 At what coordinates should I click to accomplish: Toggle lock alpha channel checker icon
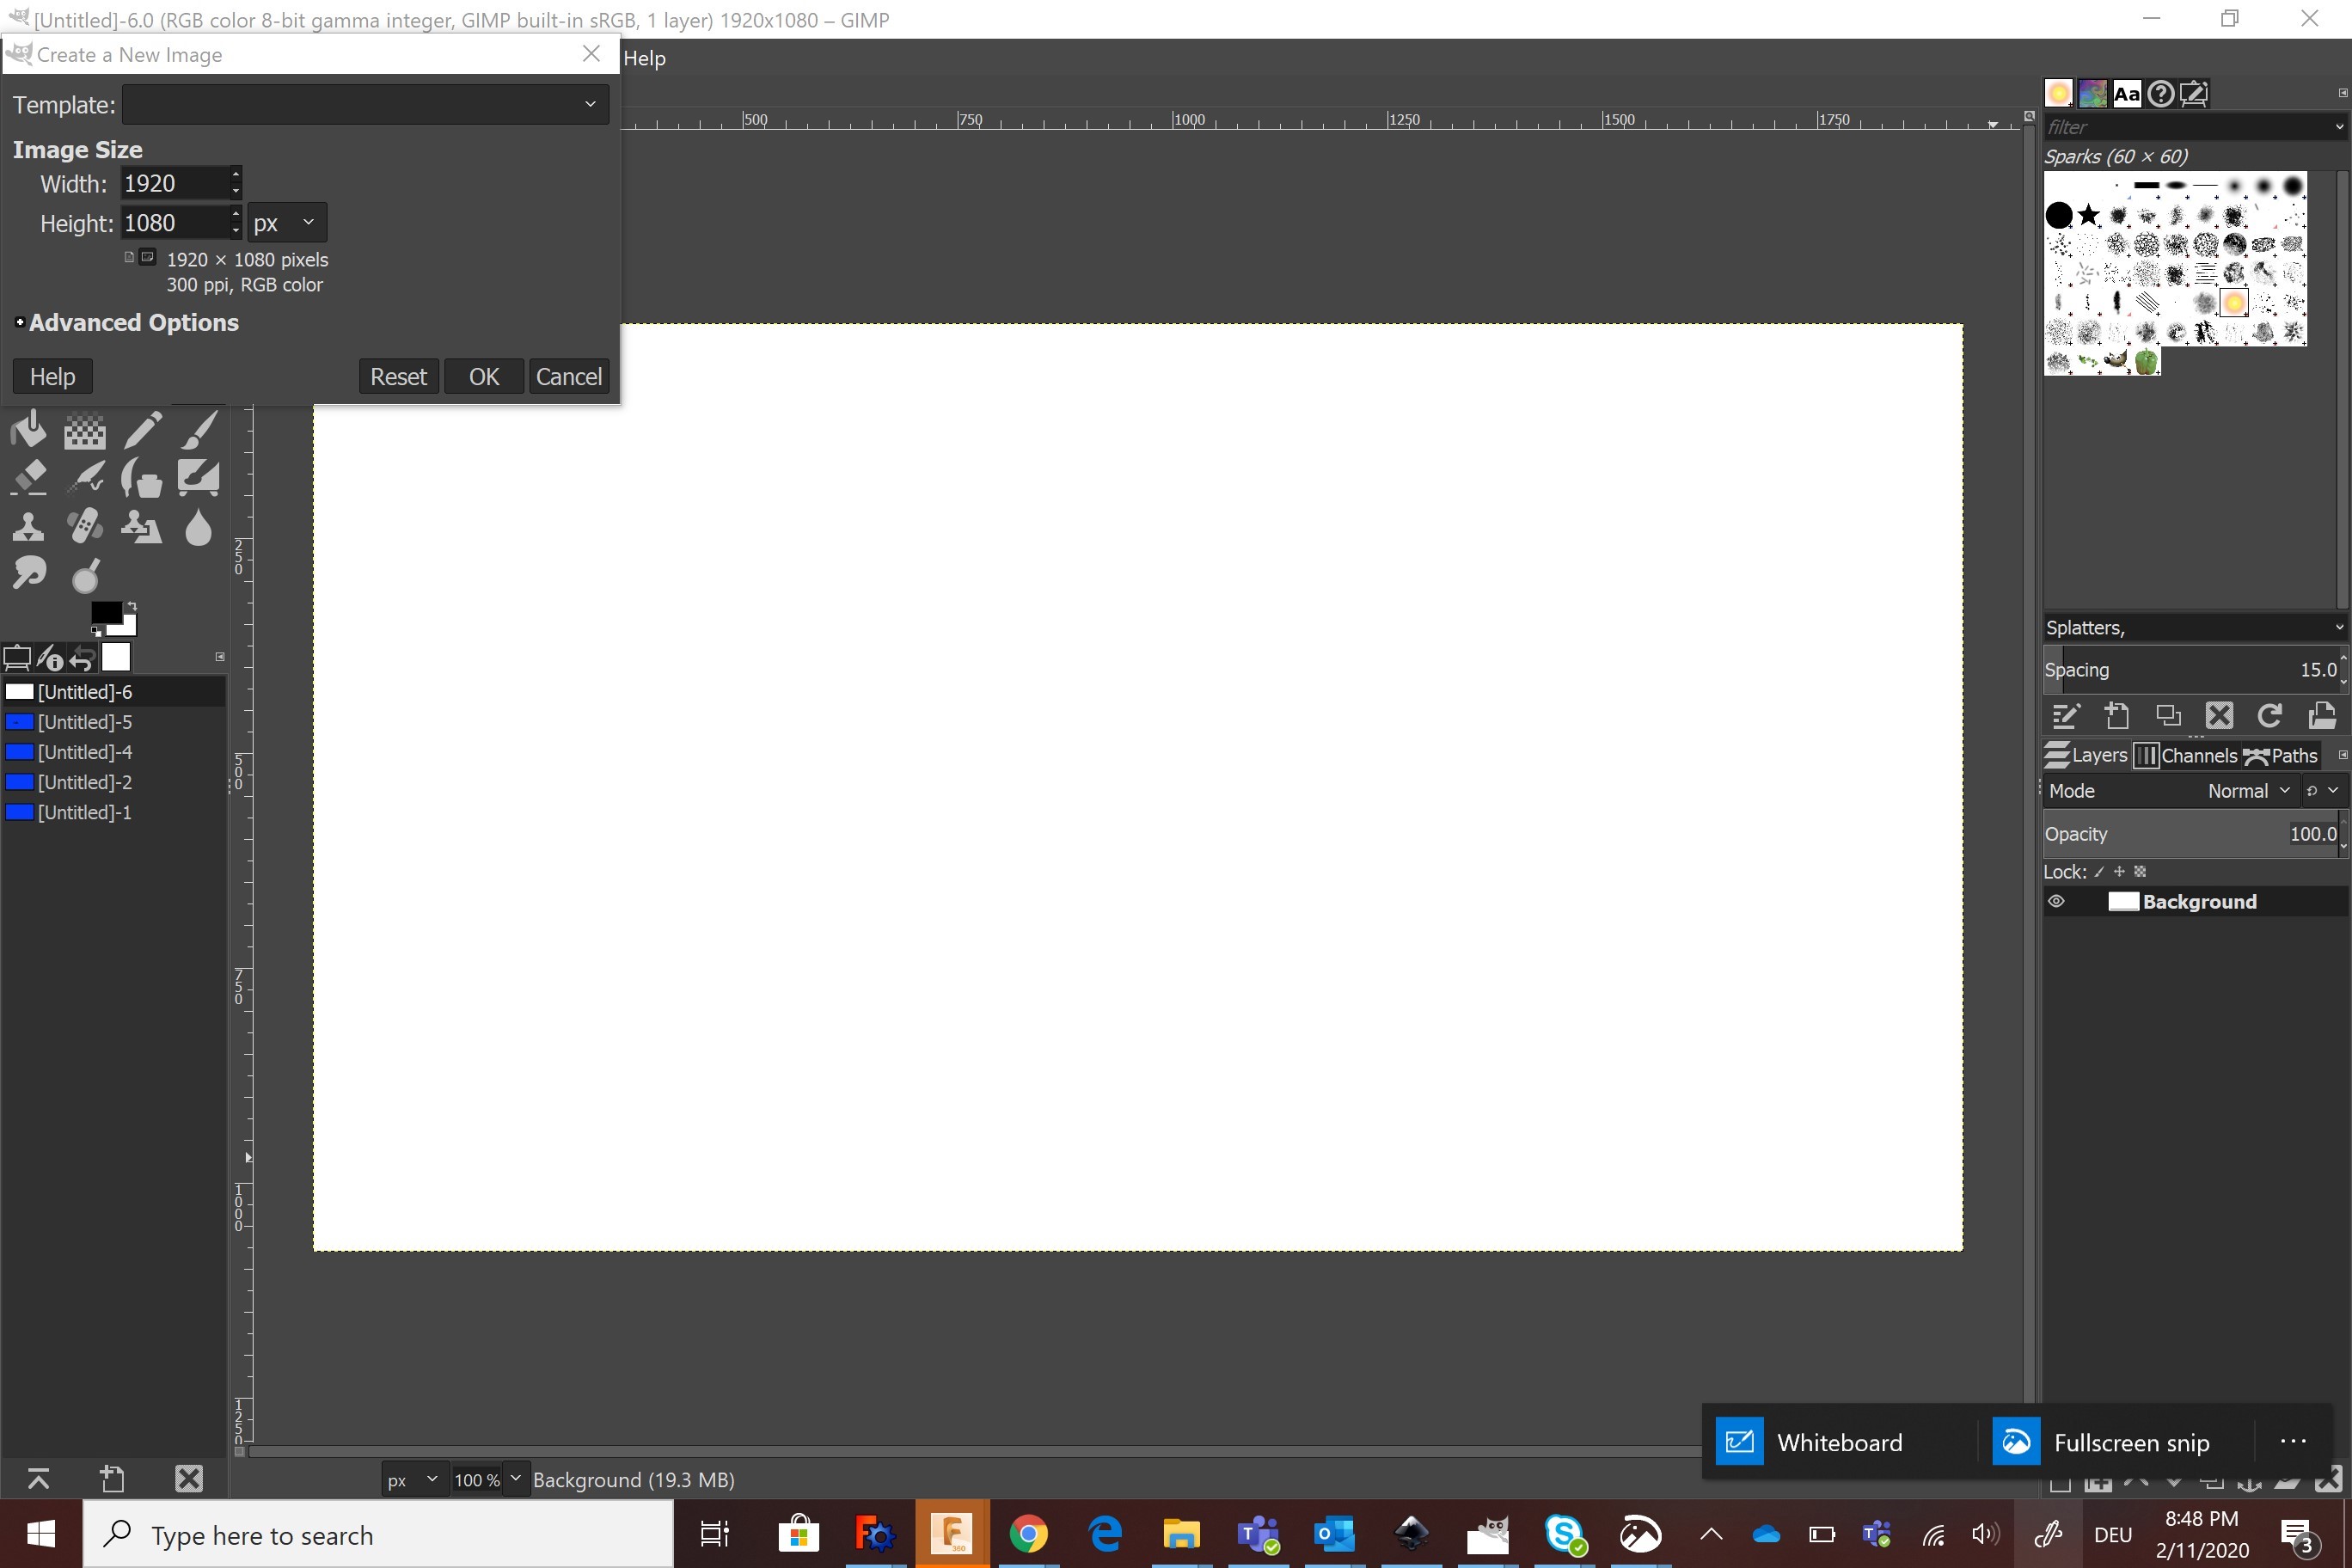point(2140,872)
